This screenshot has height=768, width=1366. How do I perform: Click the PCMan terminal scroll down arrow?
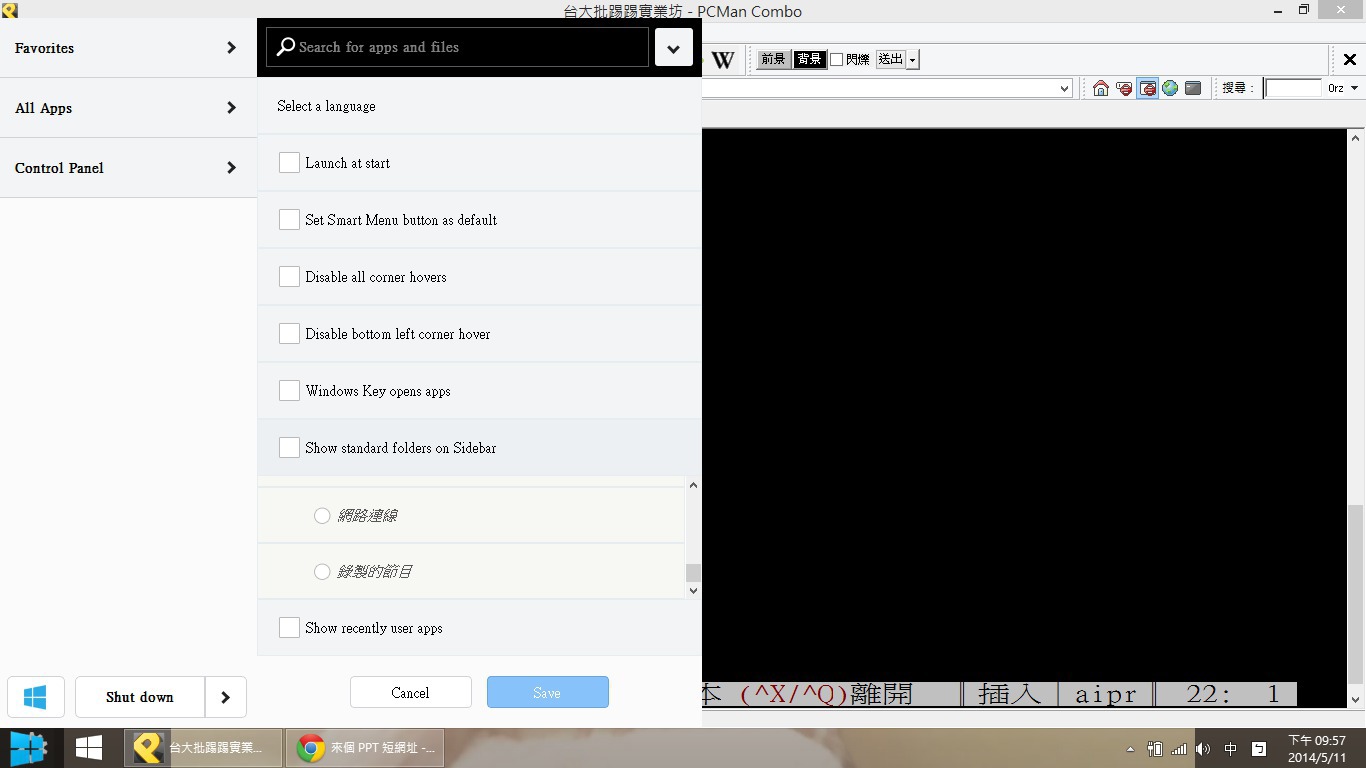click(1356, 700)
